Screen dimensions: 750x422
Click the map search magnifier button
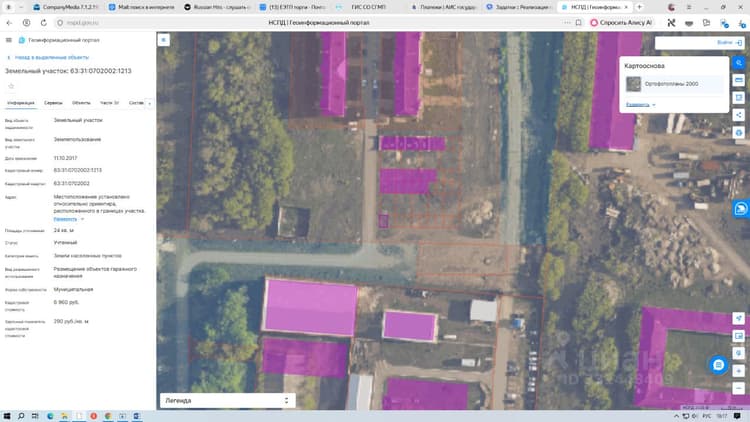[x=739, y=63]
